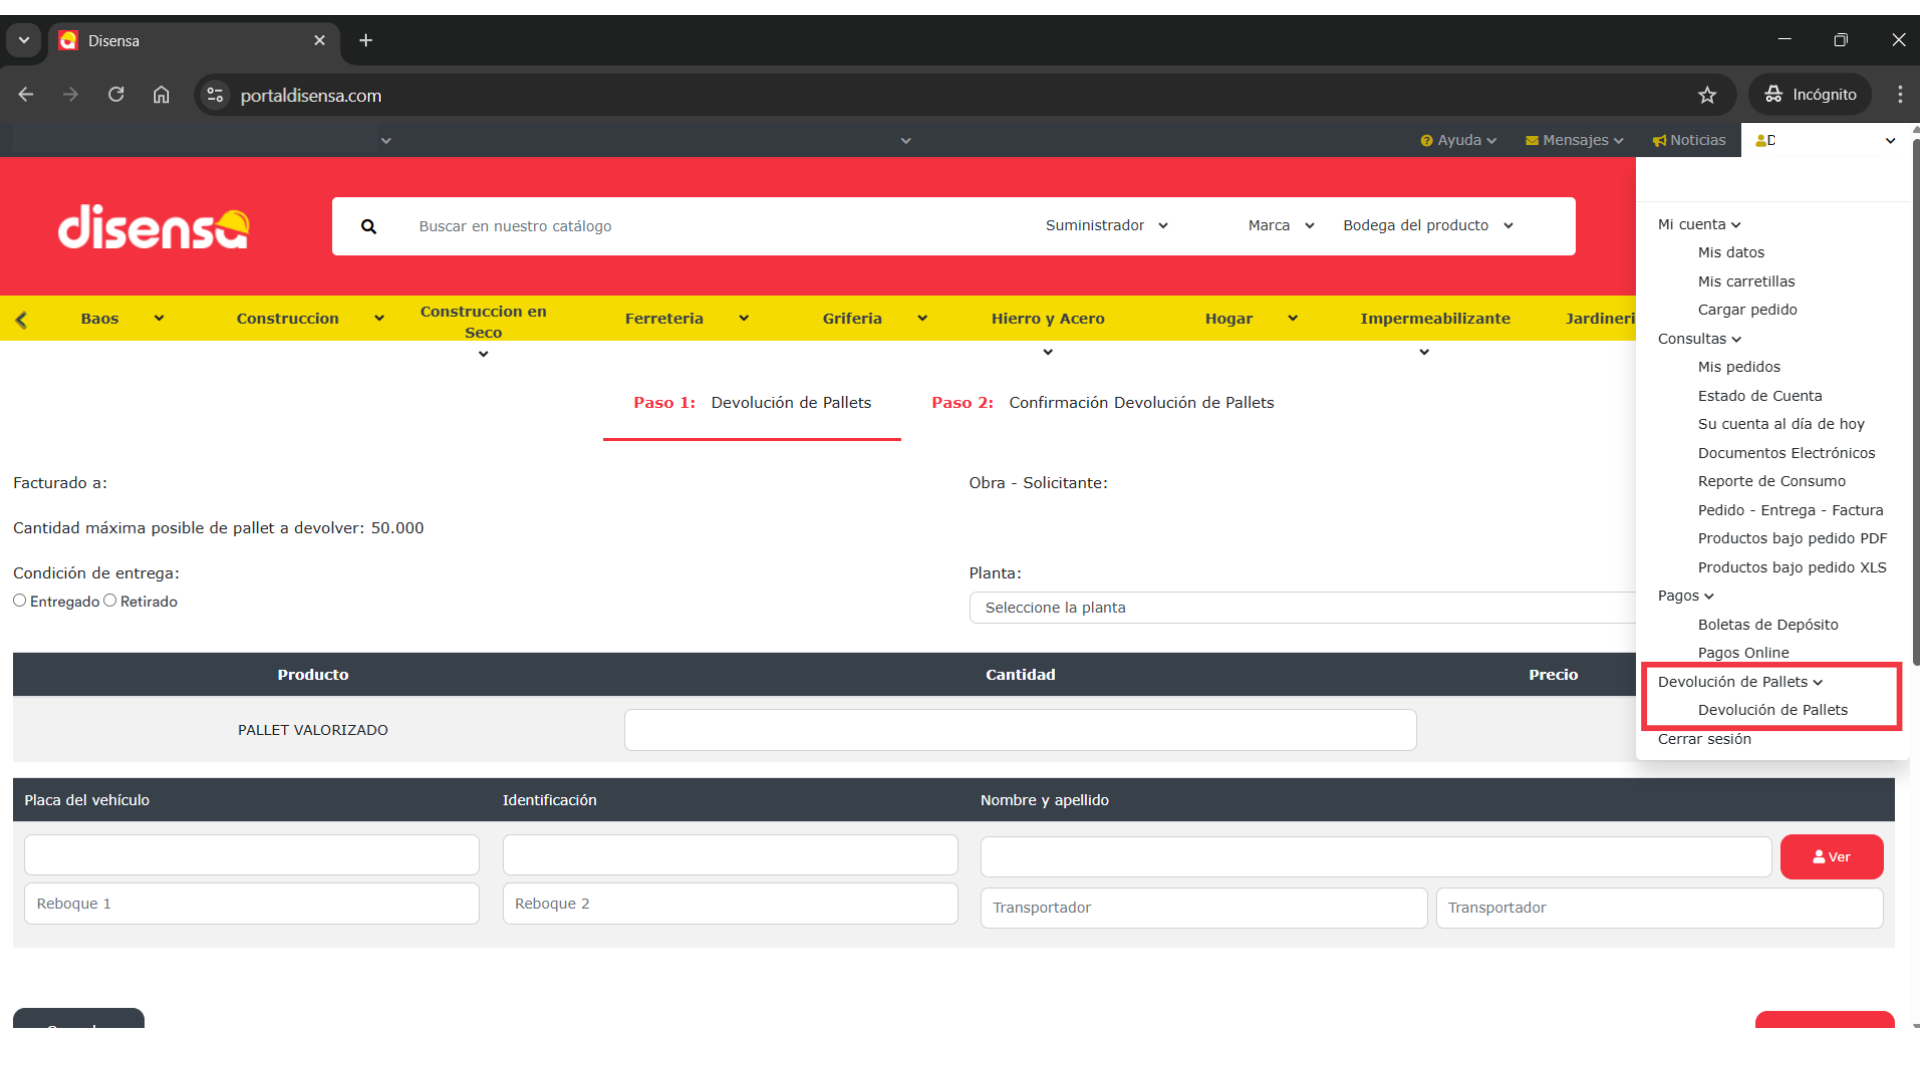The height and width of the screenshot is (1080, 1920).
Task: Select the Entregado radio option
Action: (x=20, y=601)
